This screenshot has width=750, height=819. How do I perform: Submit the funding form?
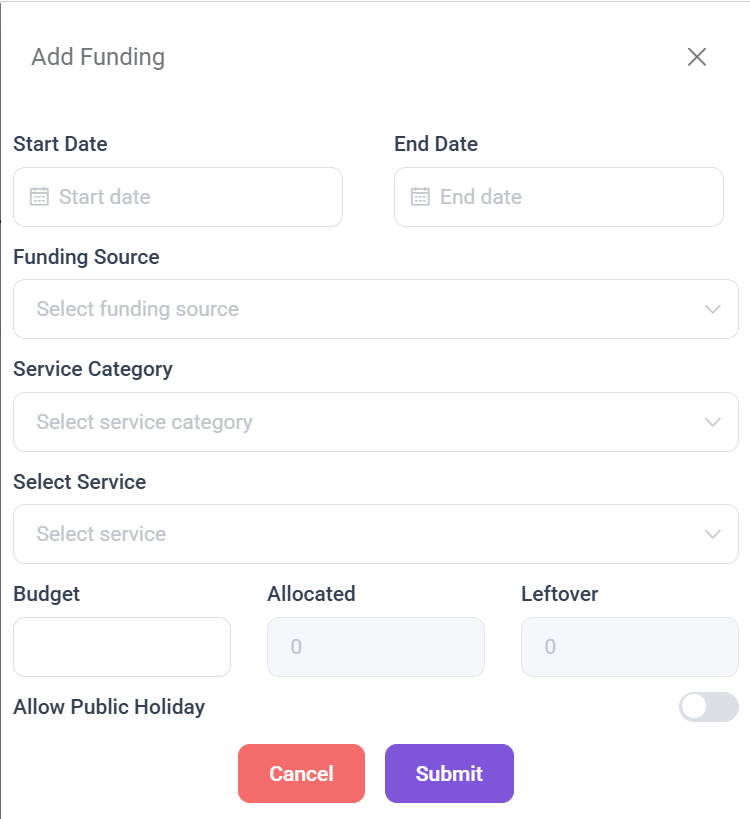pyautogui.click(x=449, y=773)
